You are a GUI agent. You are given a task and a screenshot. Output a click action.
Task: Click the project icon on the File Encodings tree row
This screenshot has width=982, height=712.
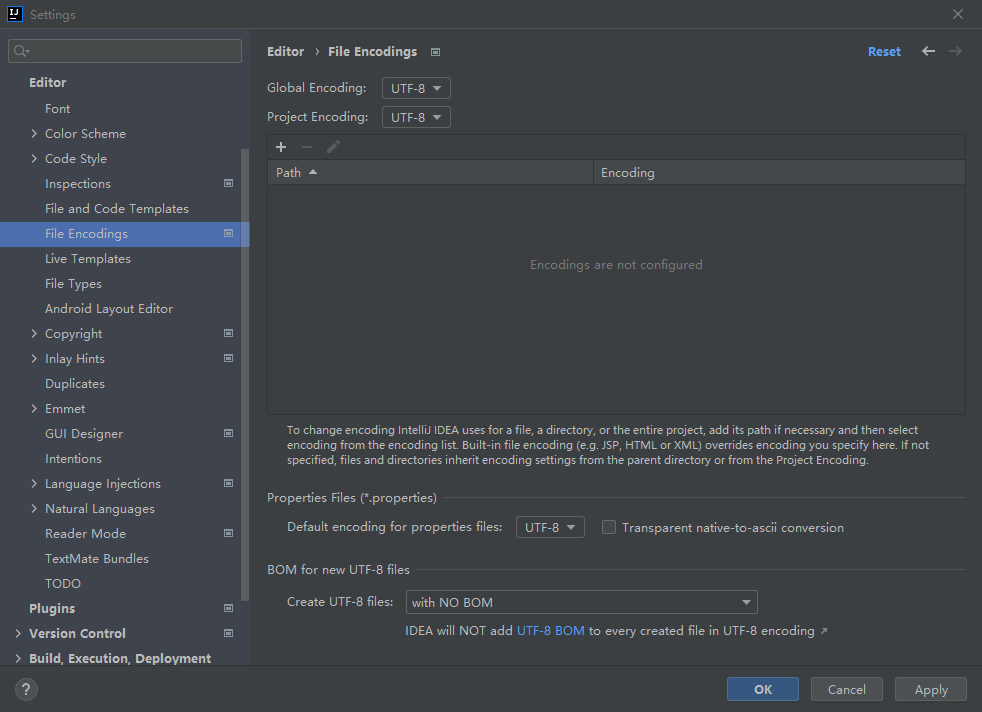[x=229, y=233]
